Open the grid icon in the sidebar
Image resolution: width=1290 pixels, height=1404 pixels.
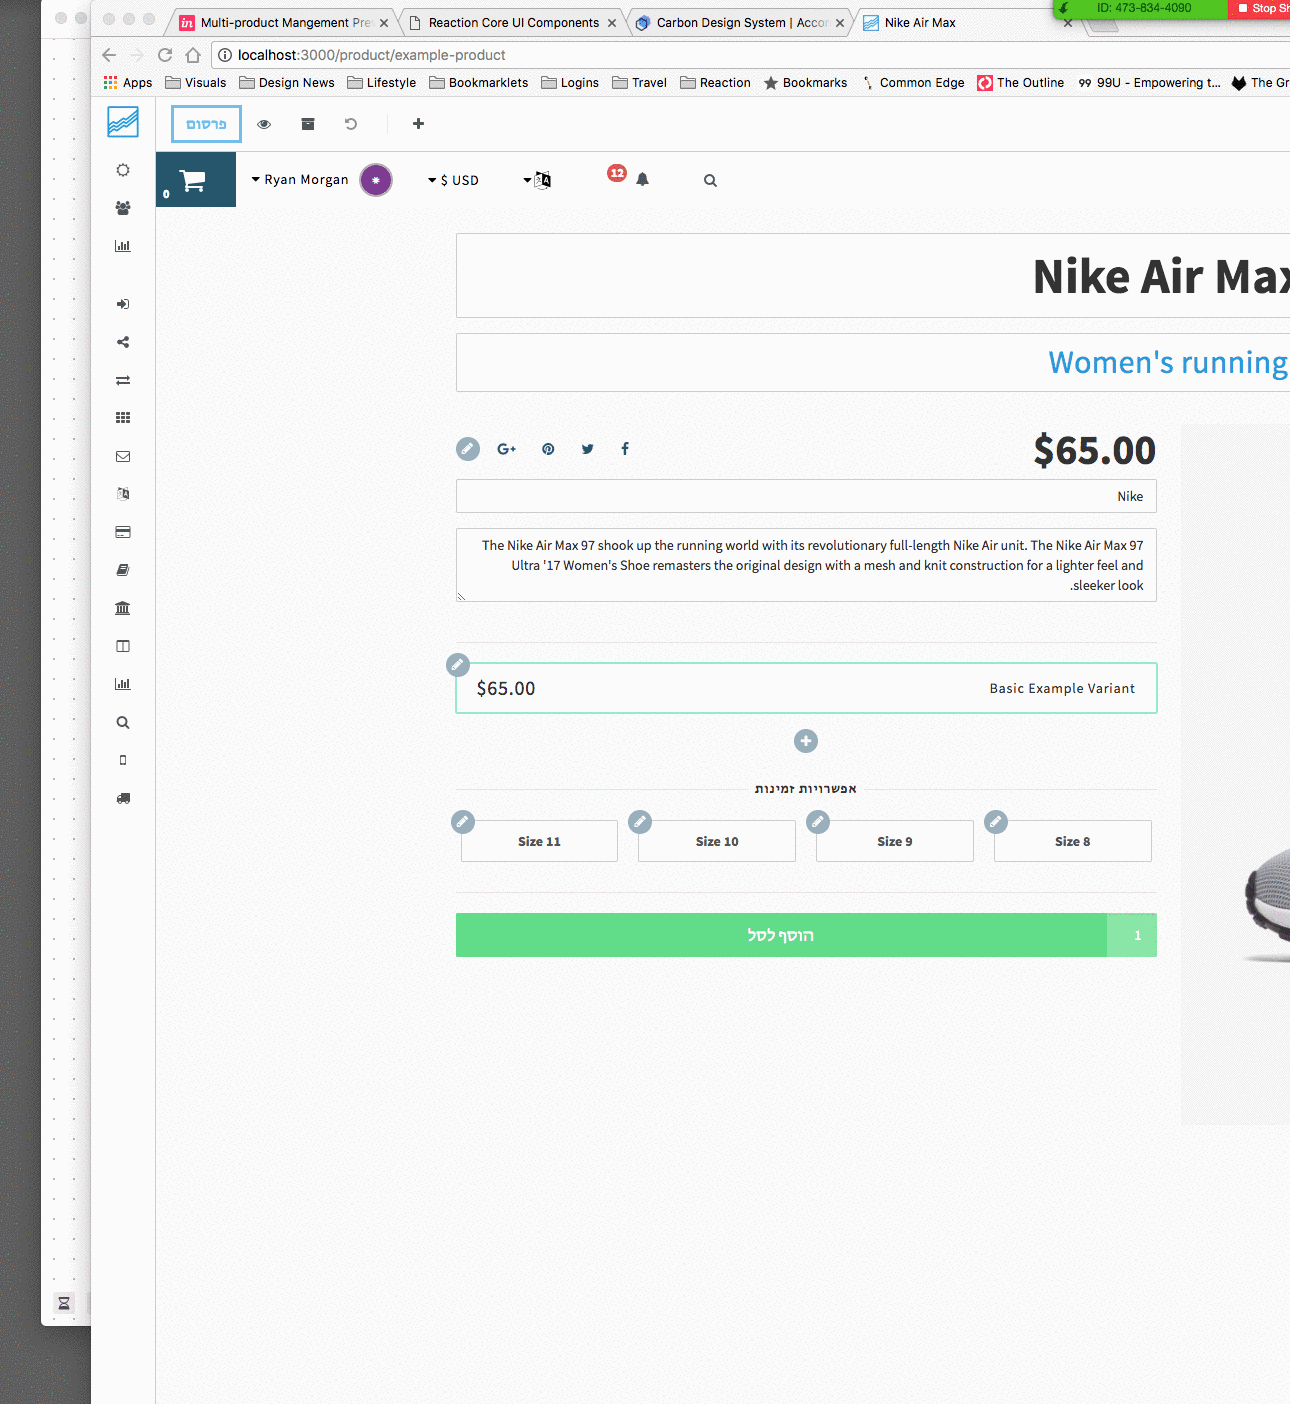tap(123, 418)
